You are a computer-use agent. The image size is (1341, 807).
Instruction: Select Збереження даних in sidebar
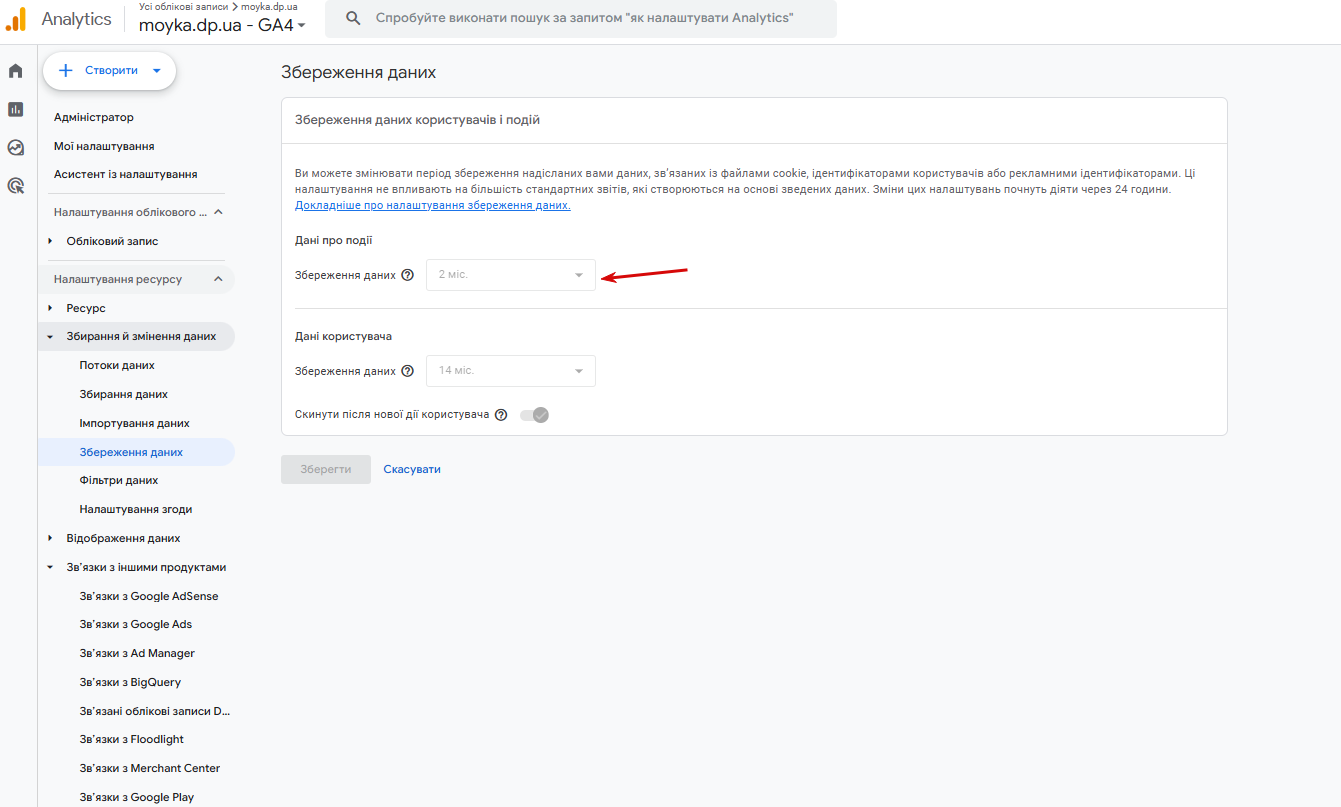[136, 452]
